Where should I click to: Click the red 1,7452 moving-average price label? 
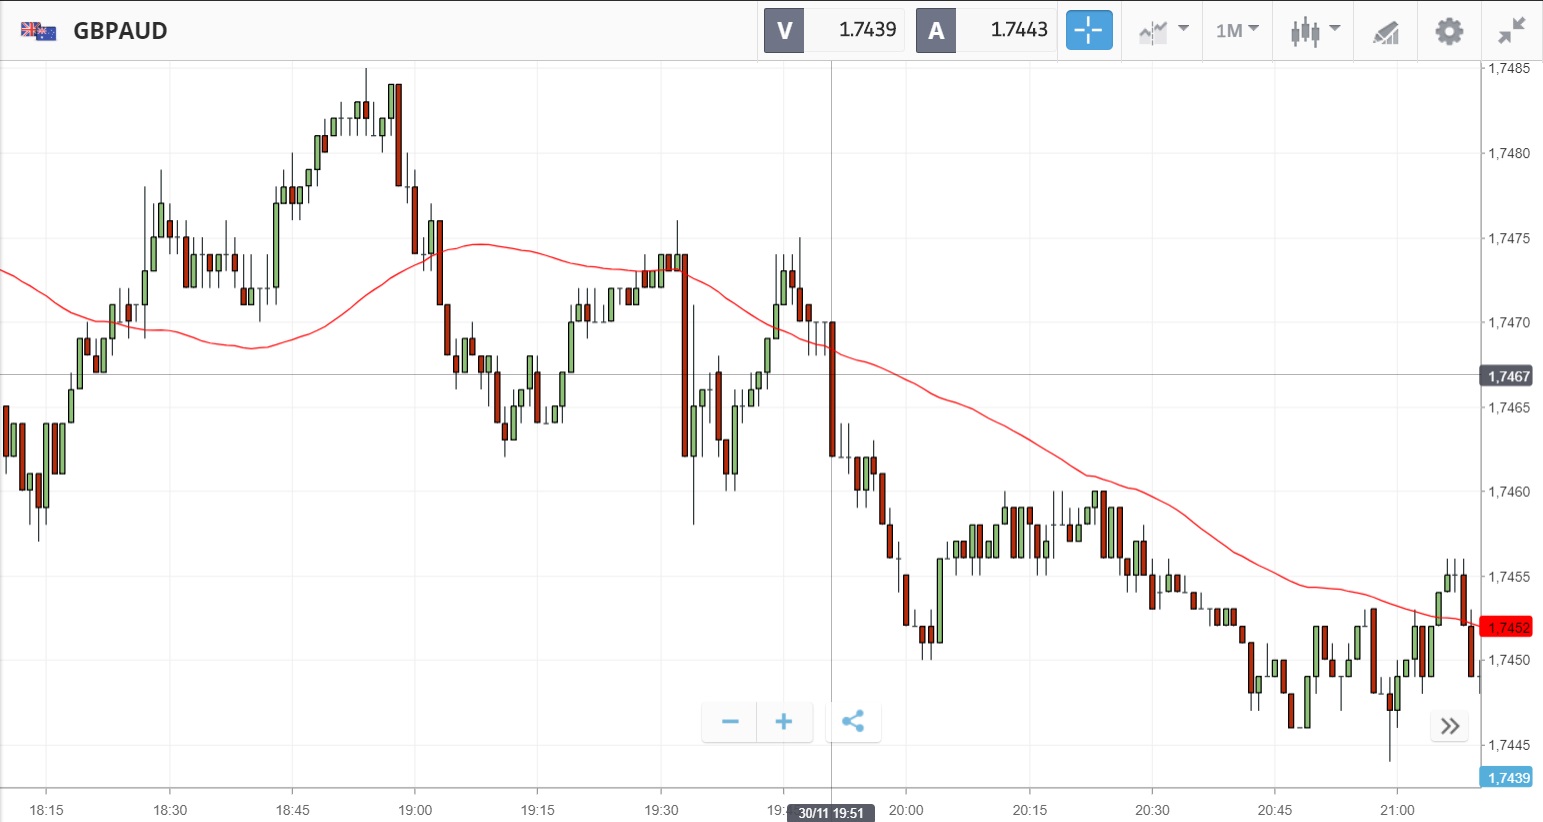1506,627
